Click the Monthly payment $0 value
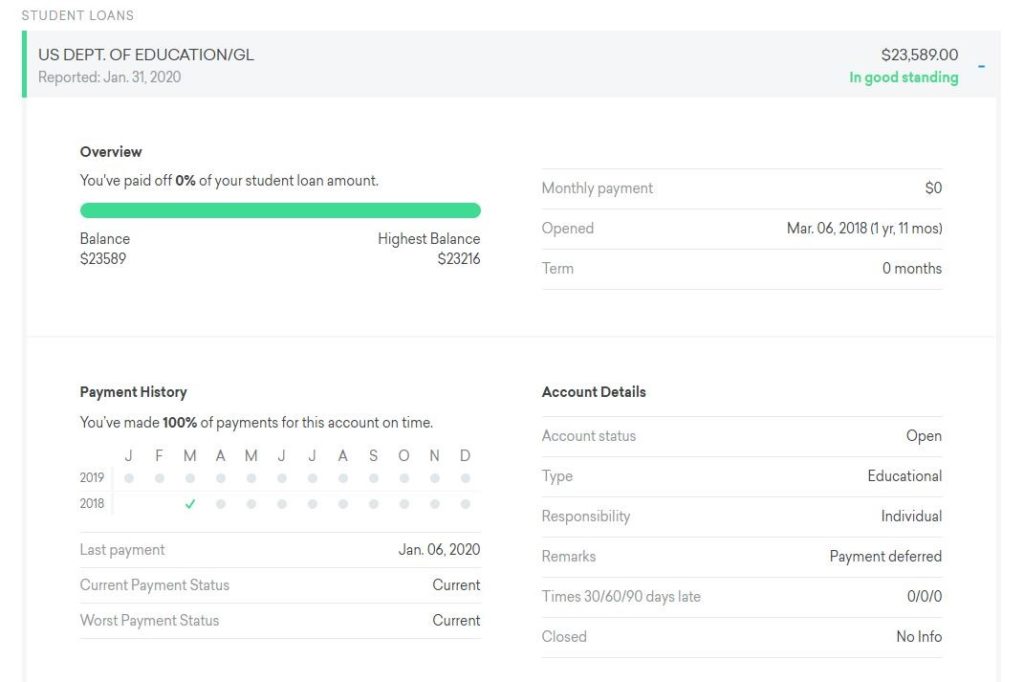 pyautogui.click(x=933, y=188)
